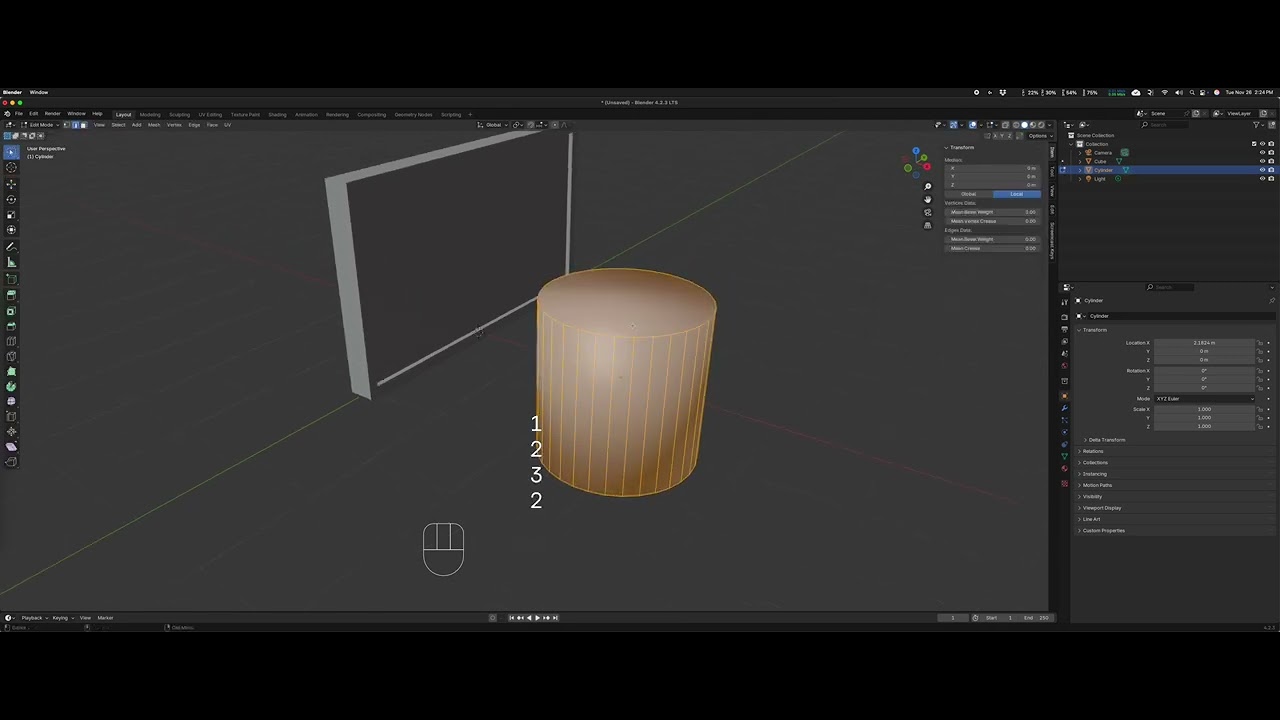
Task: Click the vertices Mean Bevel Weight slider
Action: click(x=992, y=212)
